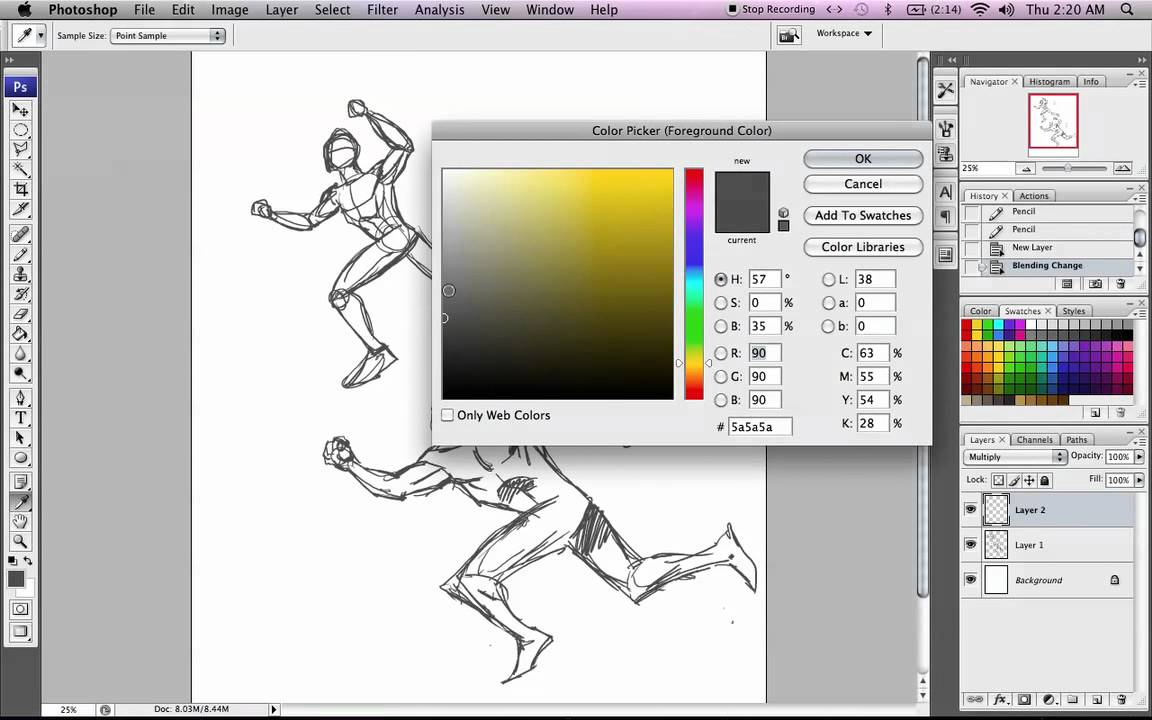Open Navigator panel options menu
1152x720 pixels.
(x=1141, y=84)
